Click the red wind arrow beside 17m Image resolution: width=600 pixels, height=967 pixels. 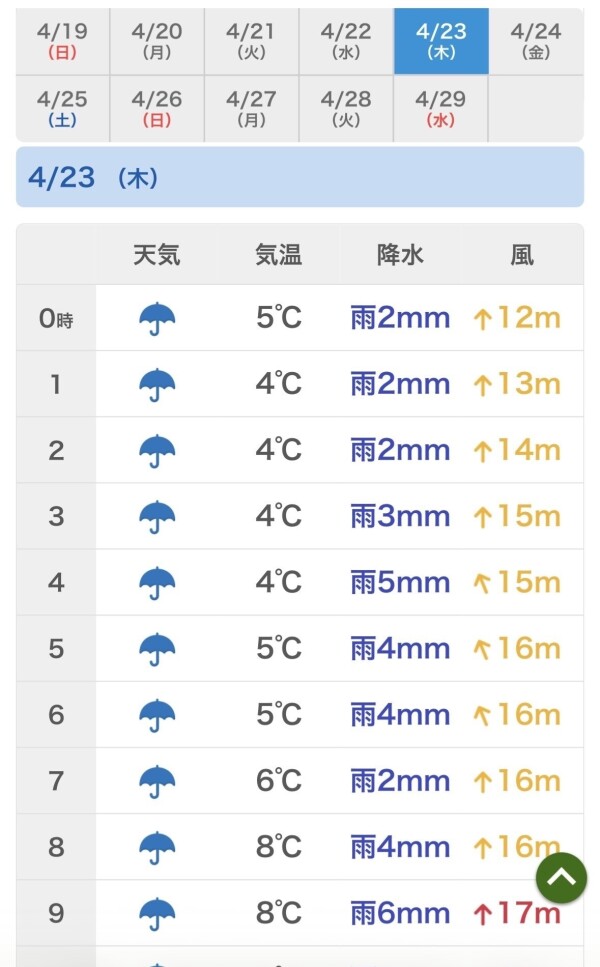483,914
